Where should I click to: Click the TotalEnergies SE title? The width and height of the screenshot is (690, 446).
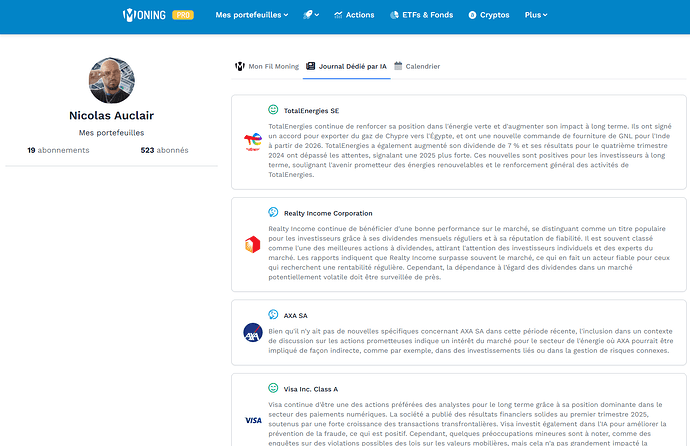click(x=311, y=111)
